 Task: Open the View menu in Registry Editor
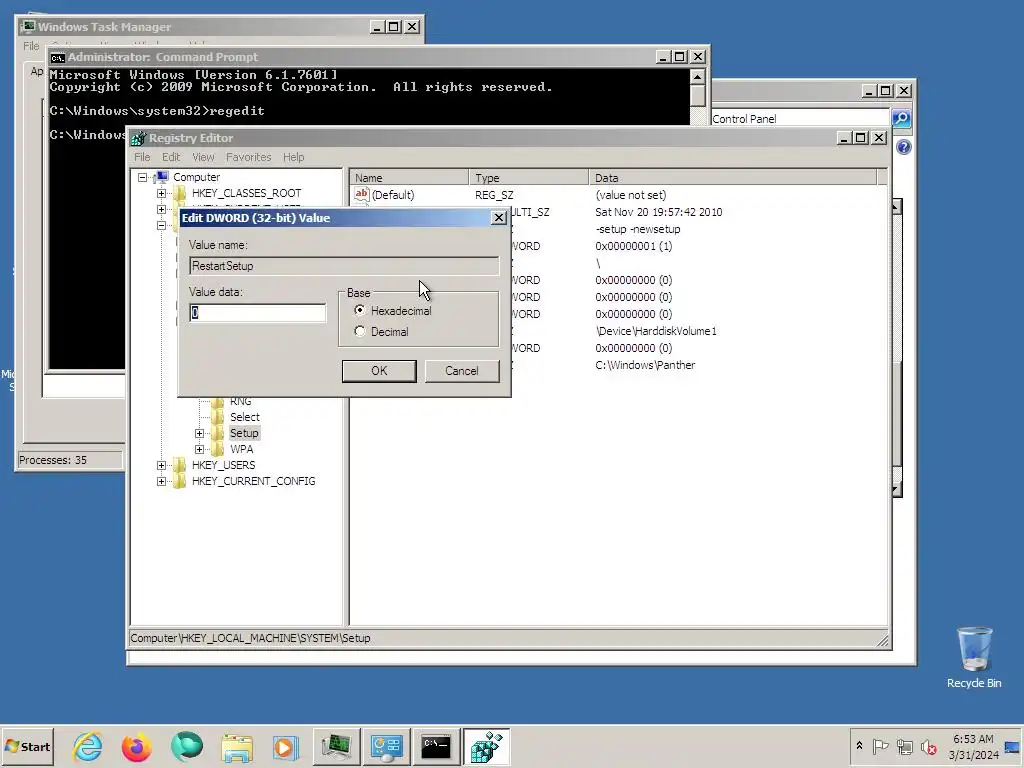(x=203, y=157)
